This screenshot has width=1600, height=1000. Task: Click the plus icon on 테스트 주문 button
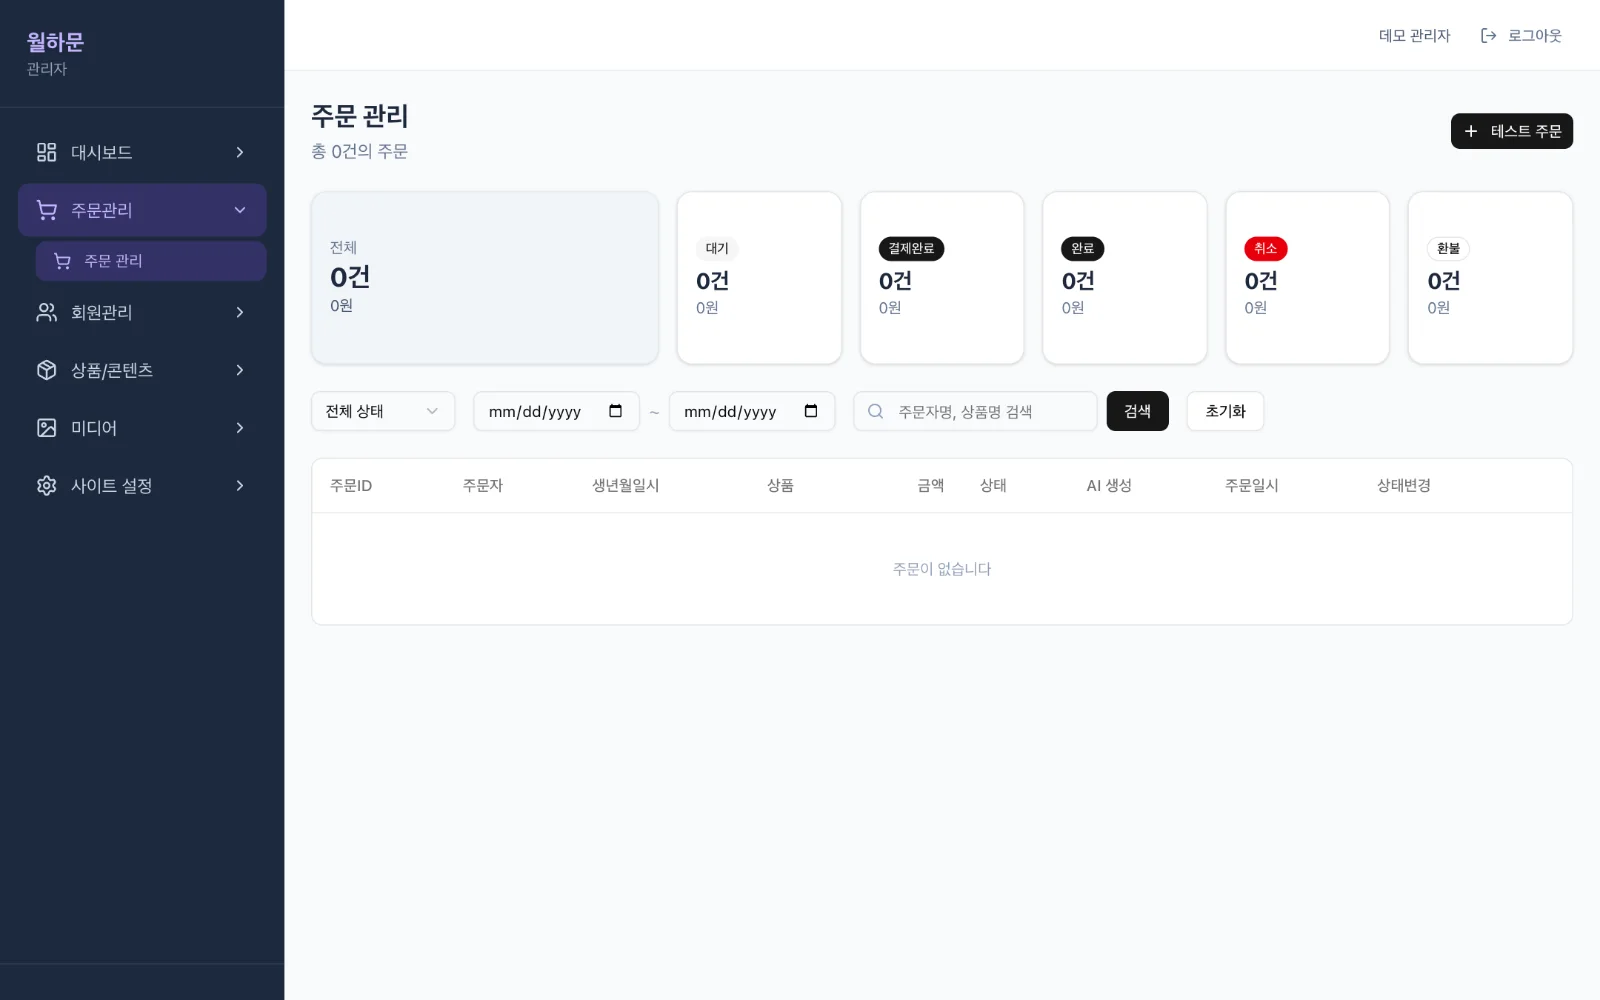coord(1470,131)
